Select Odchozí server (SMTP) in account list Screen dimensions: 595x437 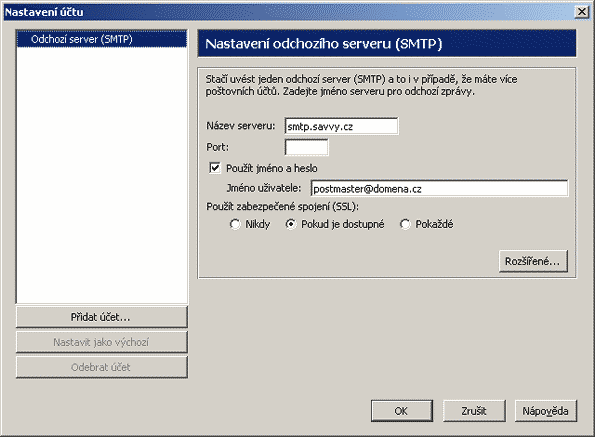[102, 39]
